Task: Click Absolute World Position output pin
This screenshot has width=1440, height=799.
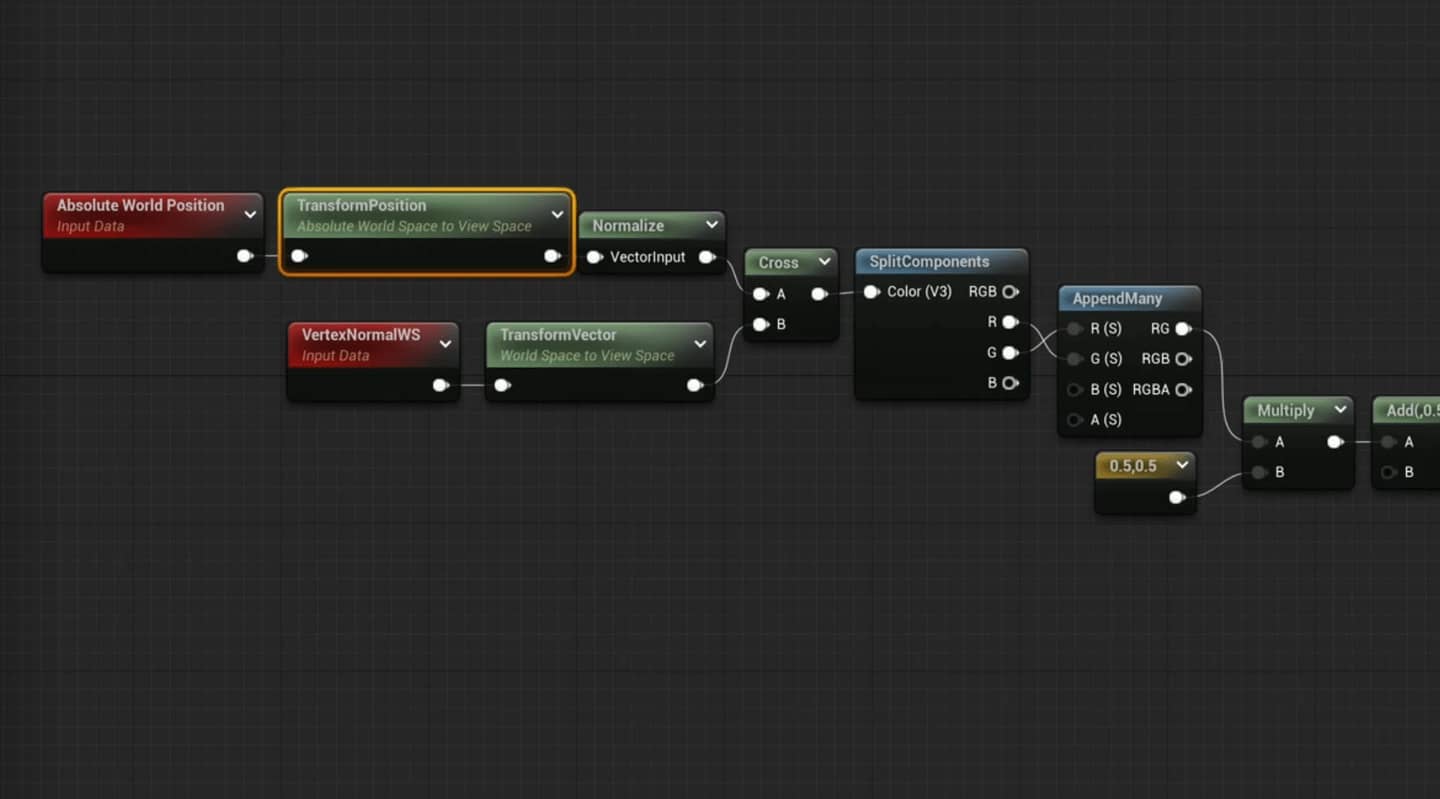Action: tap(244, 256)
